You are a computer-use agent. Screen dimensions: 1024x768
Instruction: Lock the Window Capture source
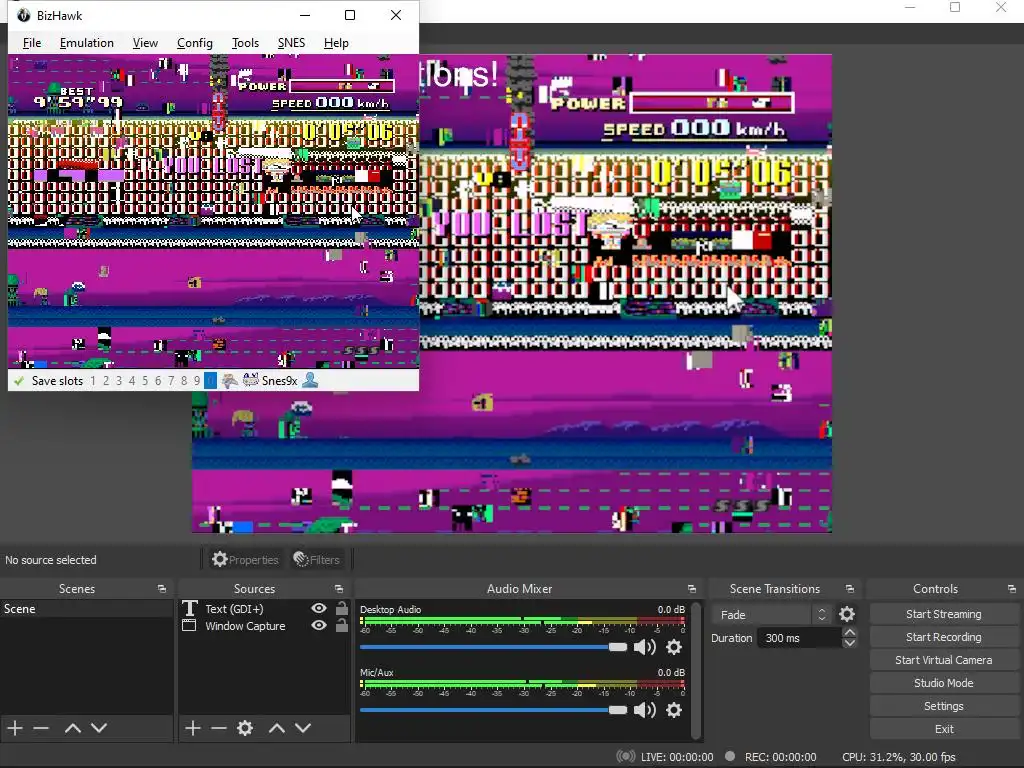(x=342, y=625)
